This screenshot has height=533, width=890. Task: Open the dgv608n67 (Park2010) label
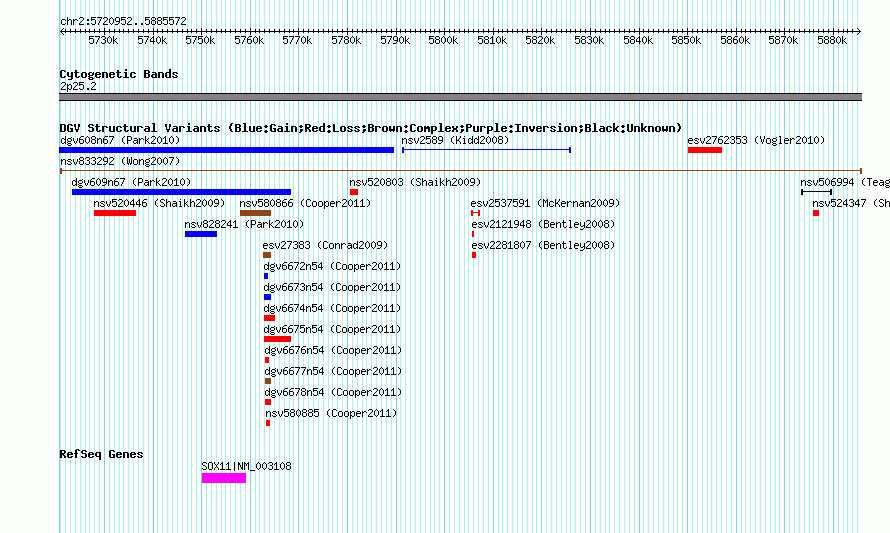click(x=120, y=140)
